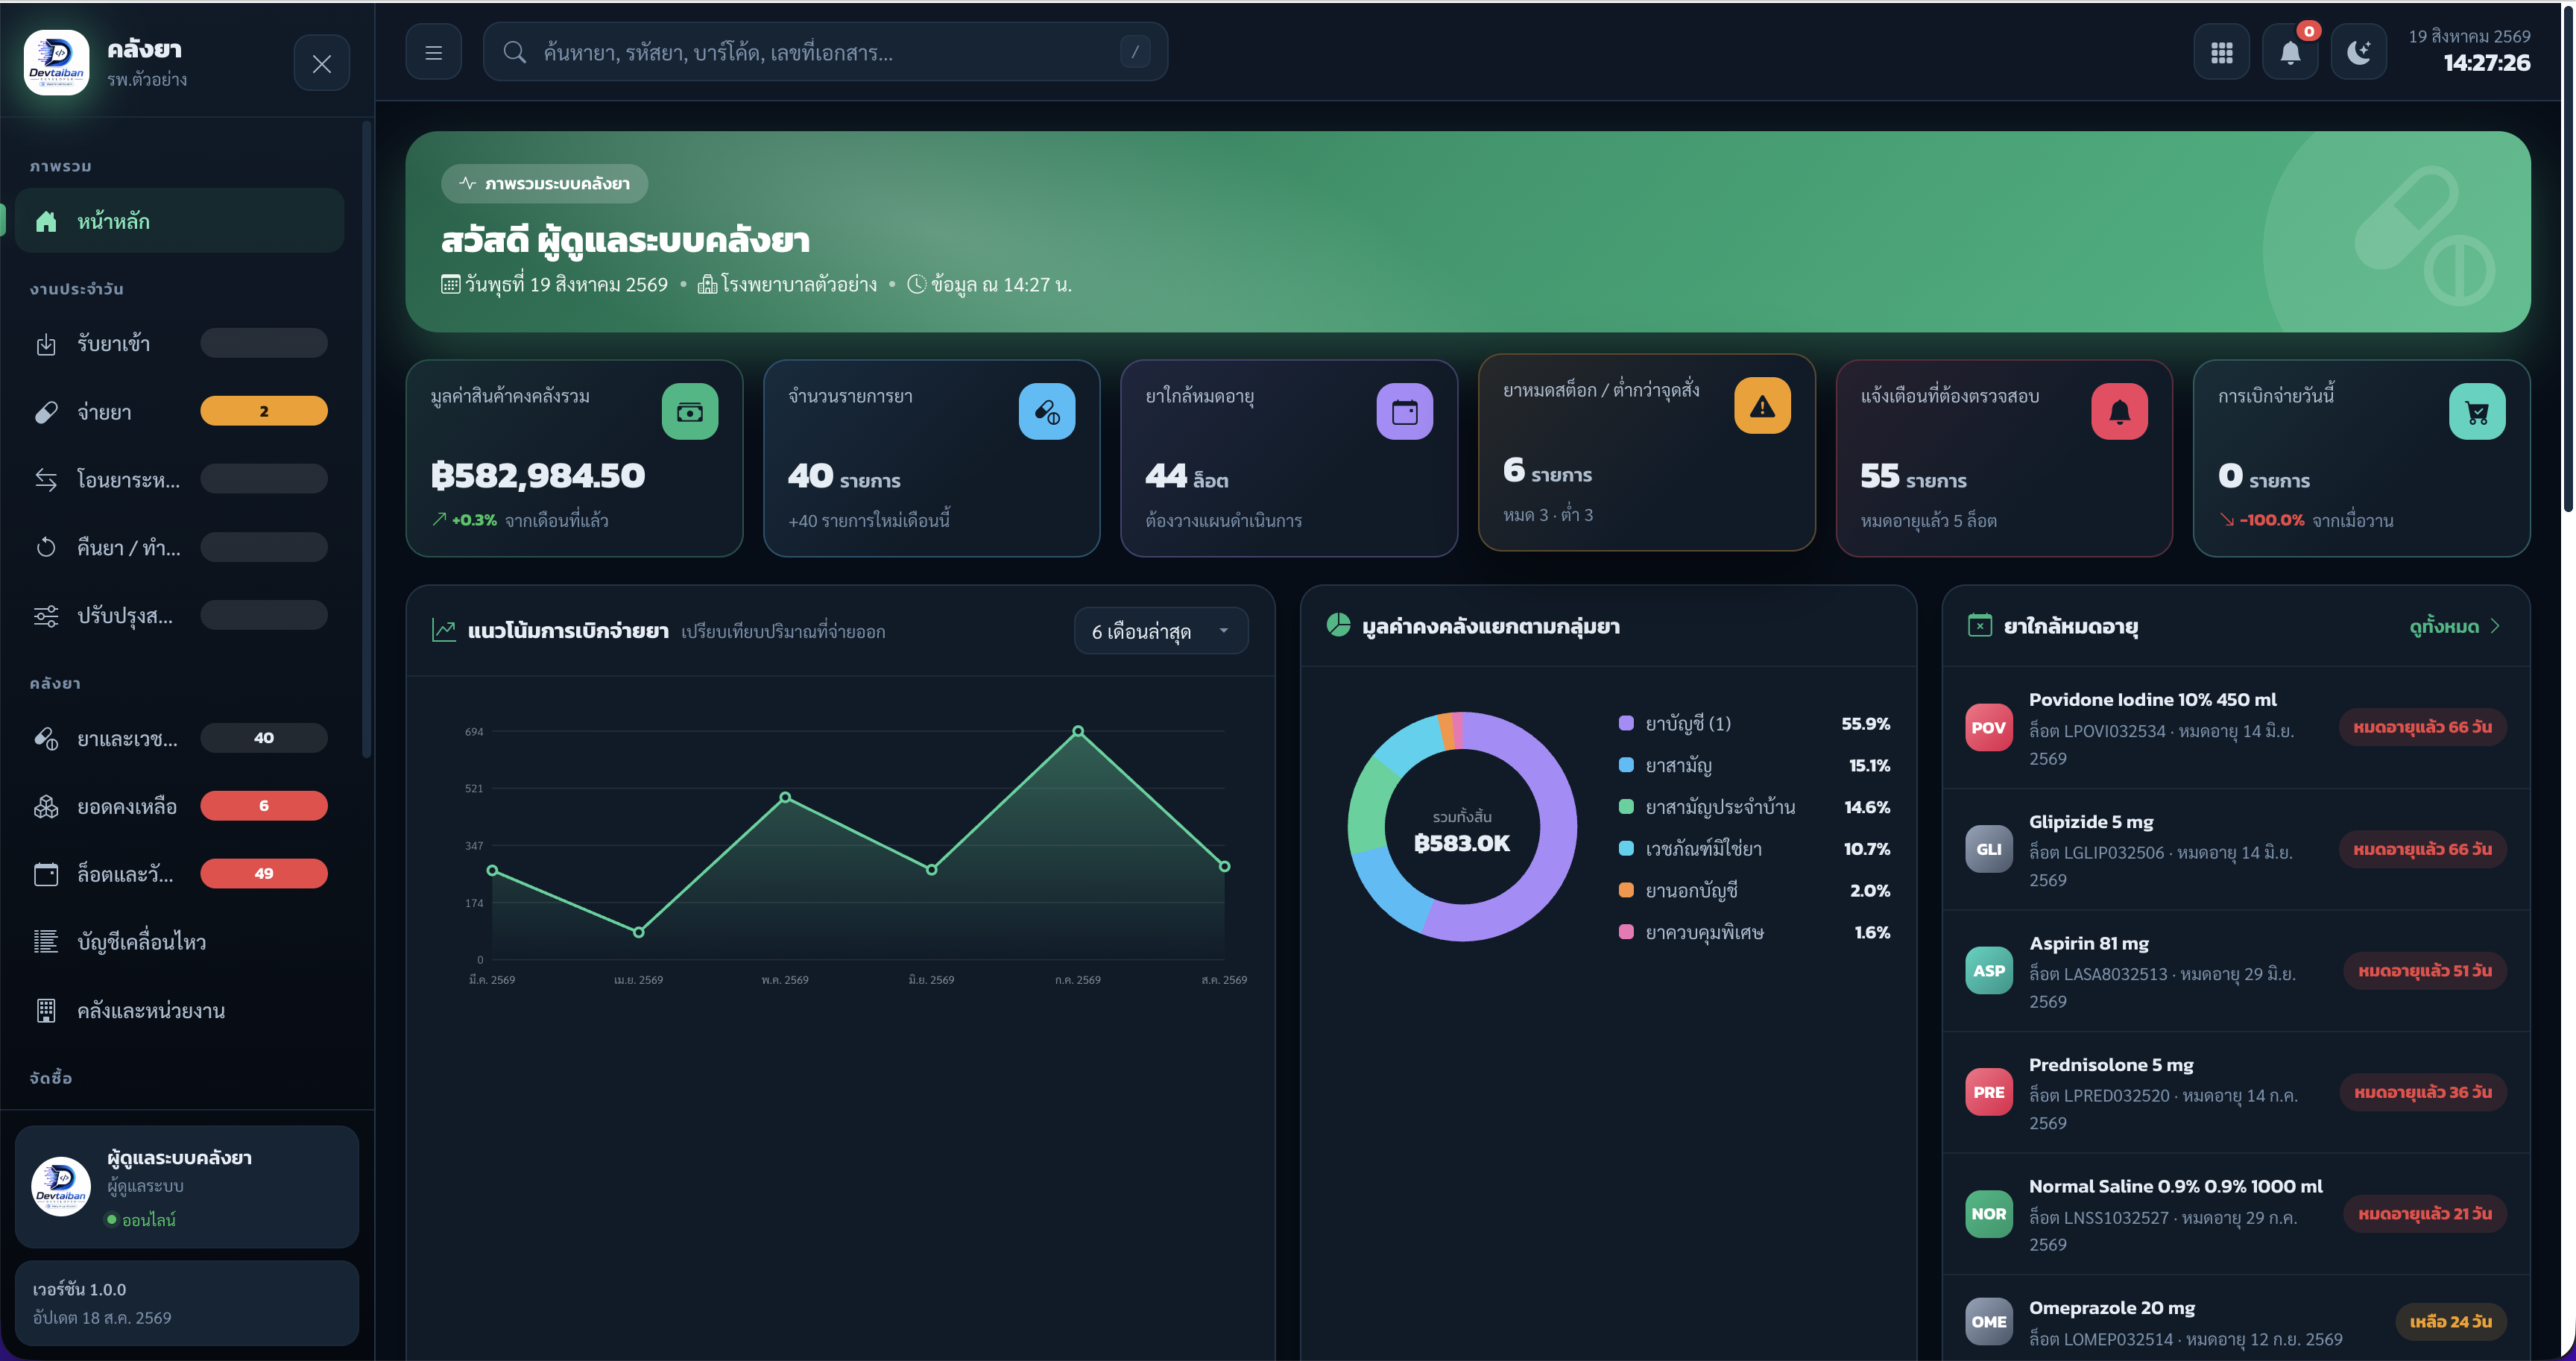Viewport: 2576px width, 1361px height.
Task: Click the pie chart icon beside มูลค่าคงคลัง heading
Action: (x=1338, y=625)
